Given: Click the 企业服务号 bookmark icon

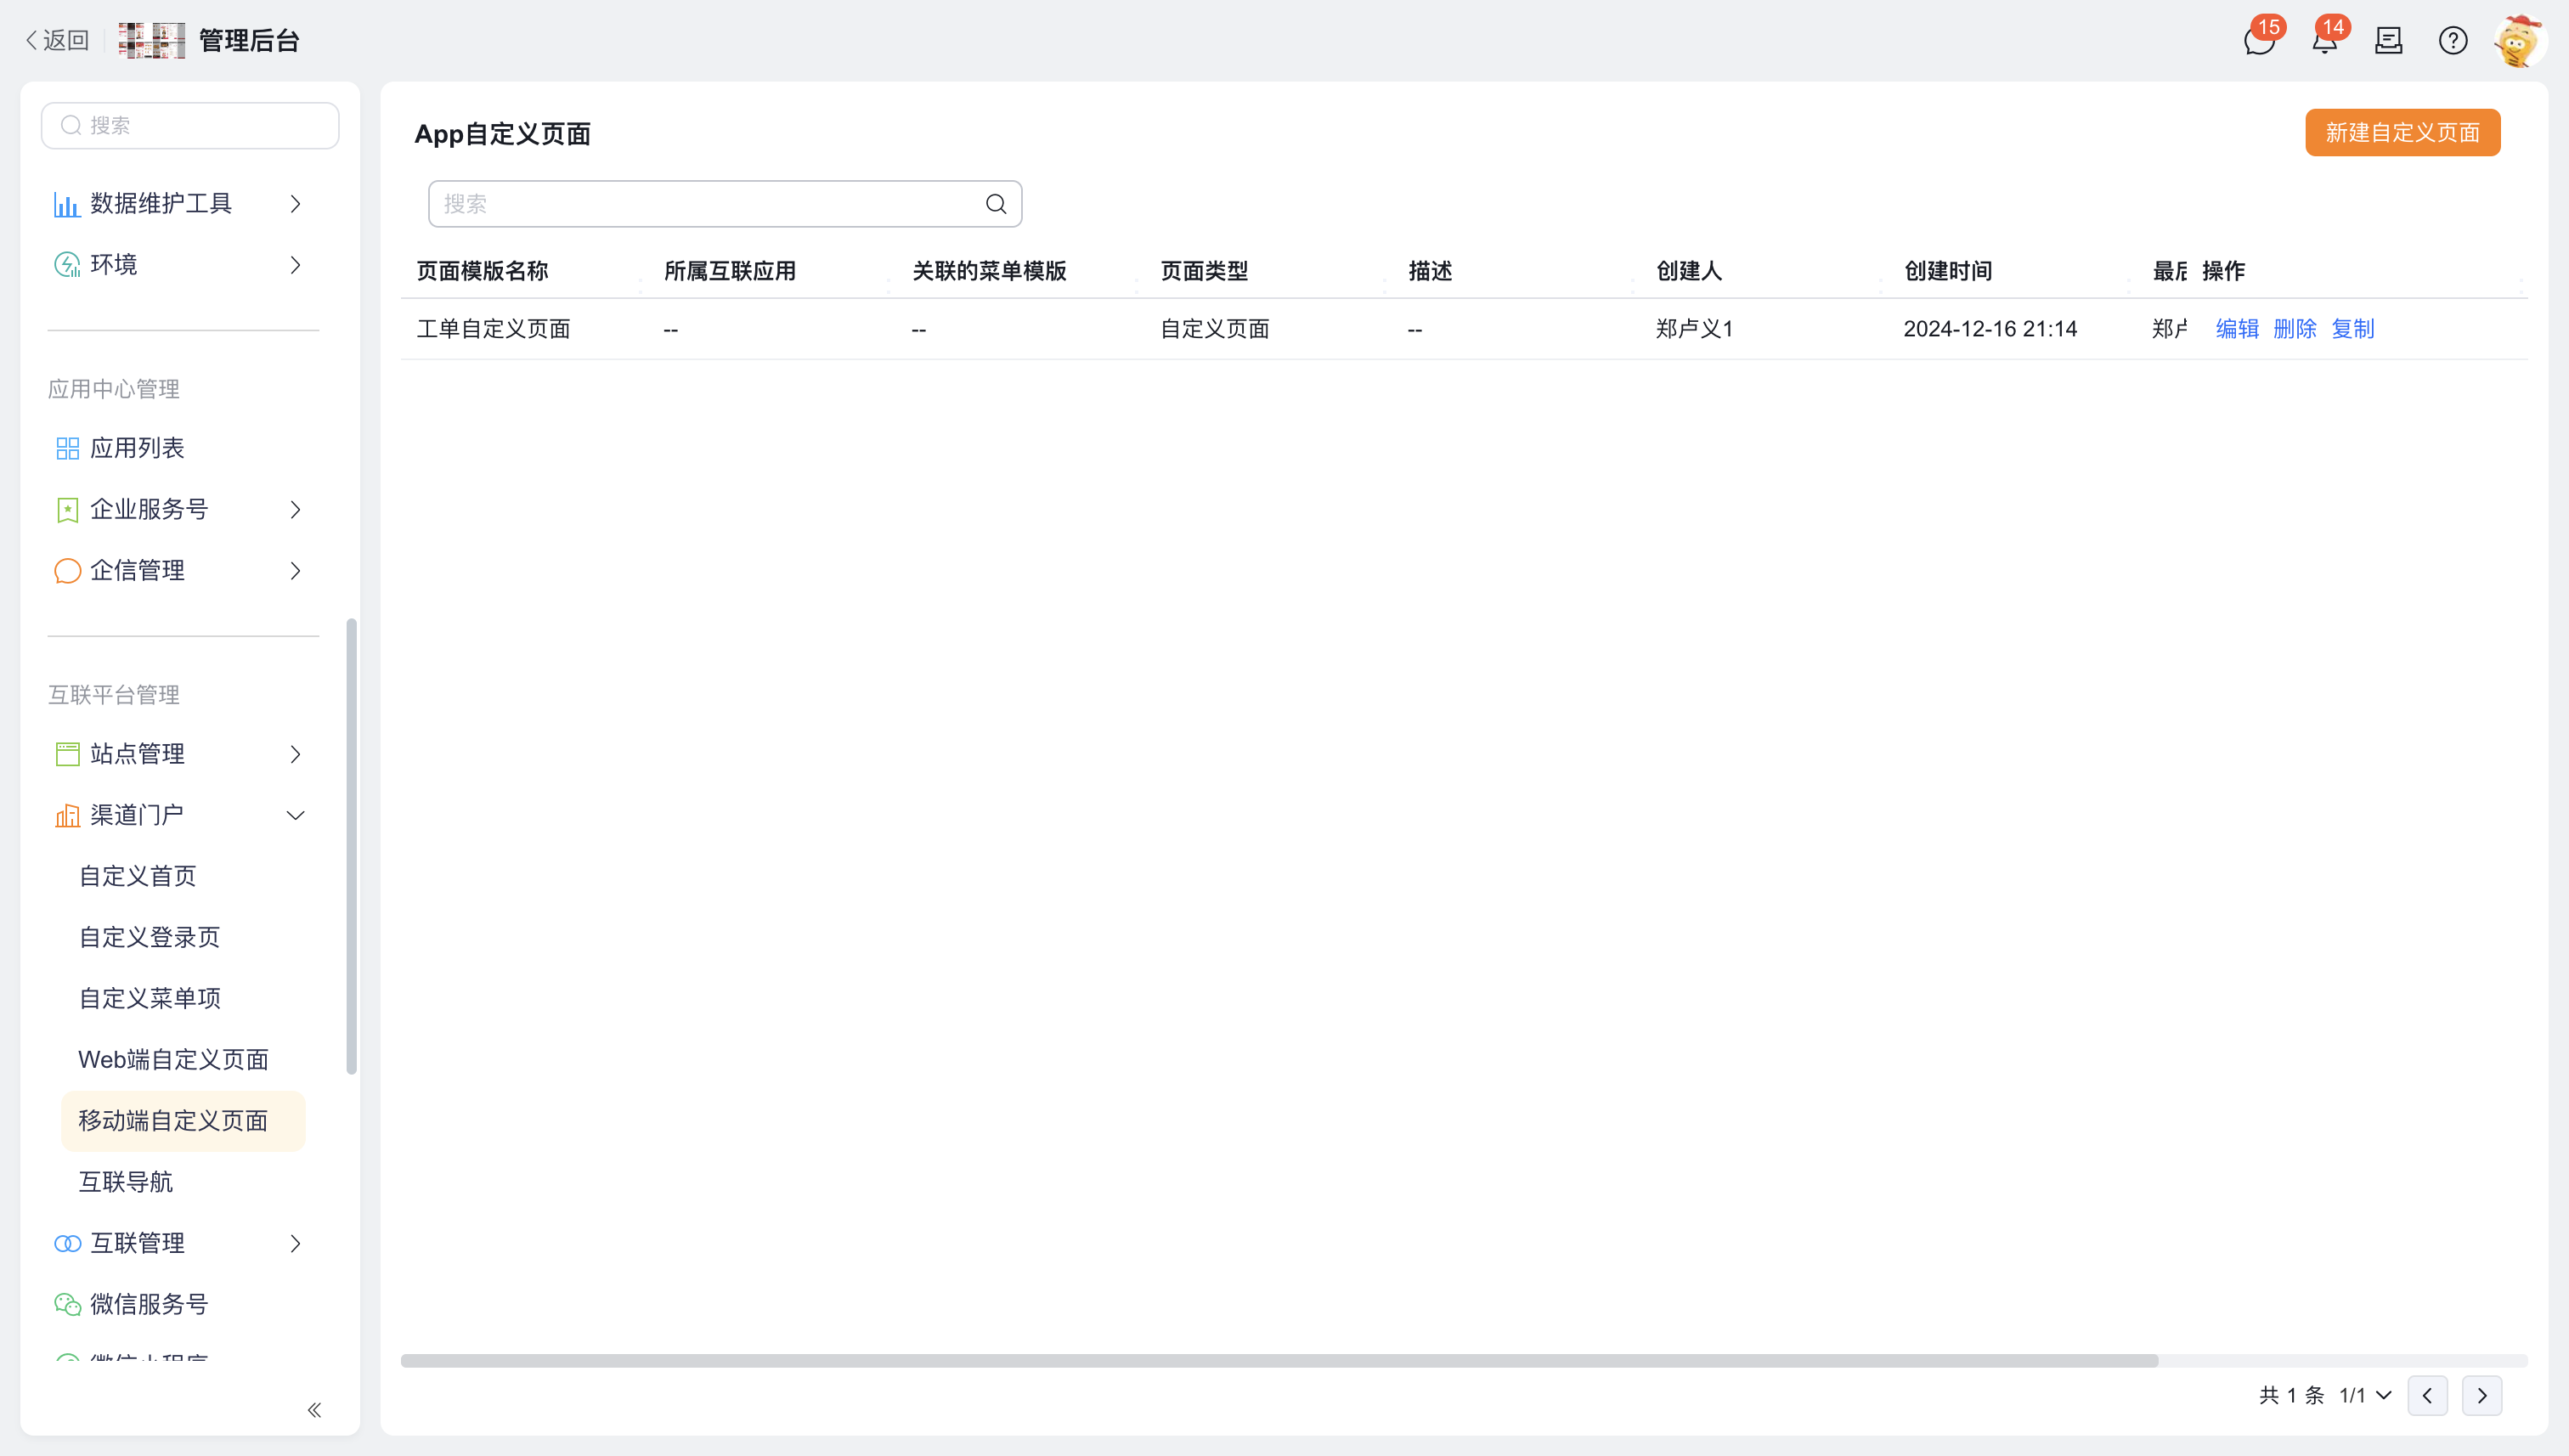Looking at the screenshot, I should (x=67, y=510).
